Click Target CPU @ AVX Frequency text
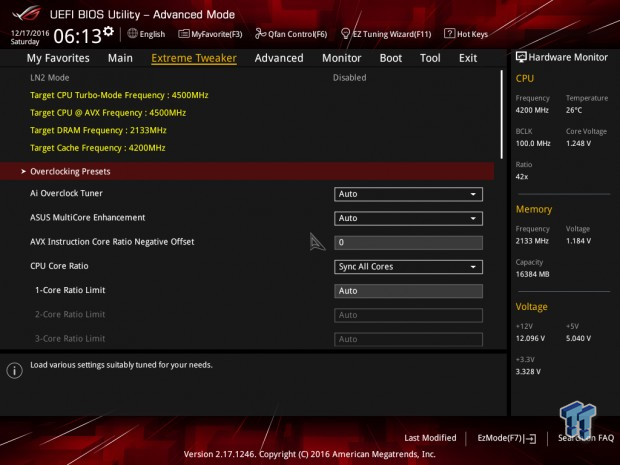The image size is (620, 465). [x=108, y=113]
